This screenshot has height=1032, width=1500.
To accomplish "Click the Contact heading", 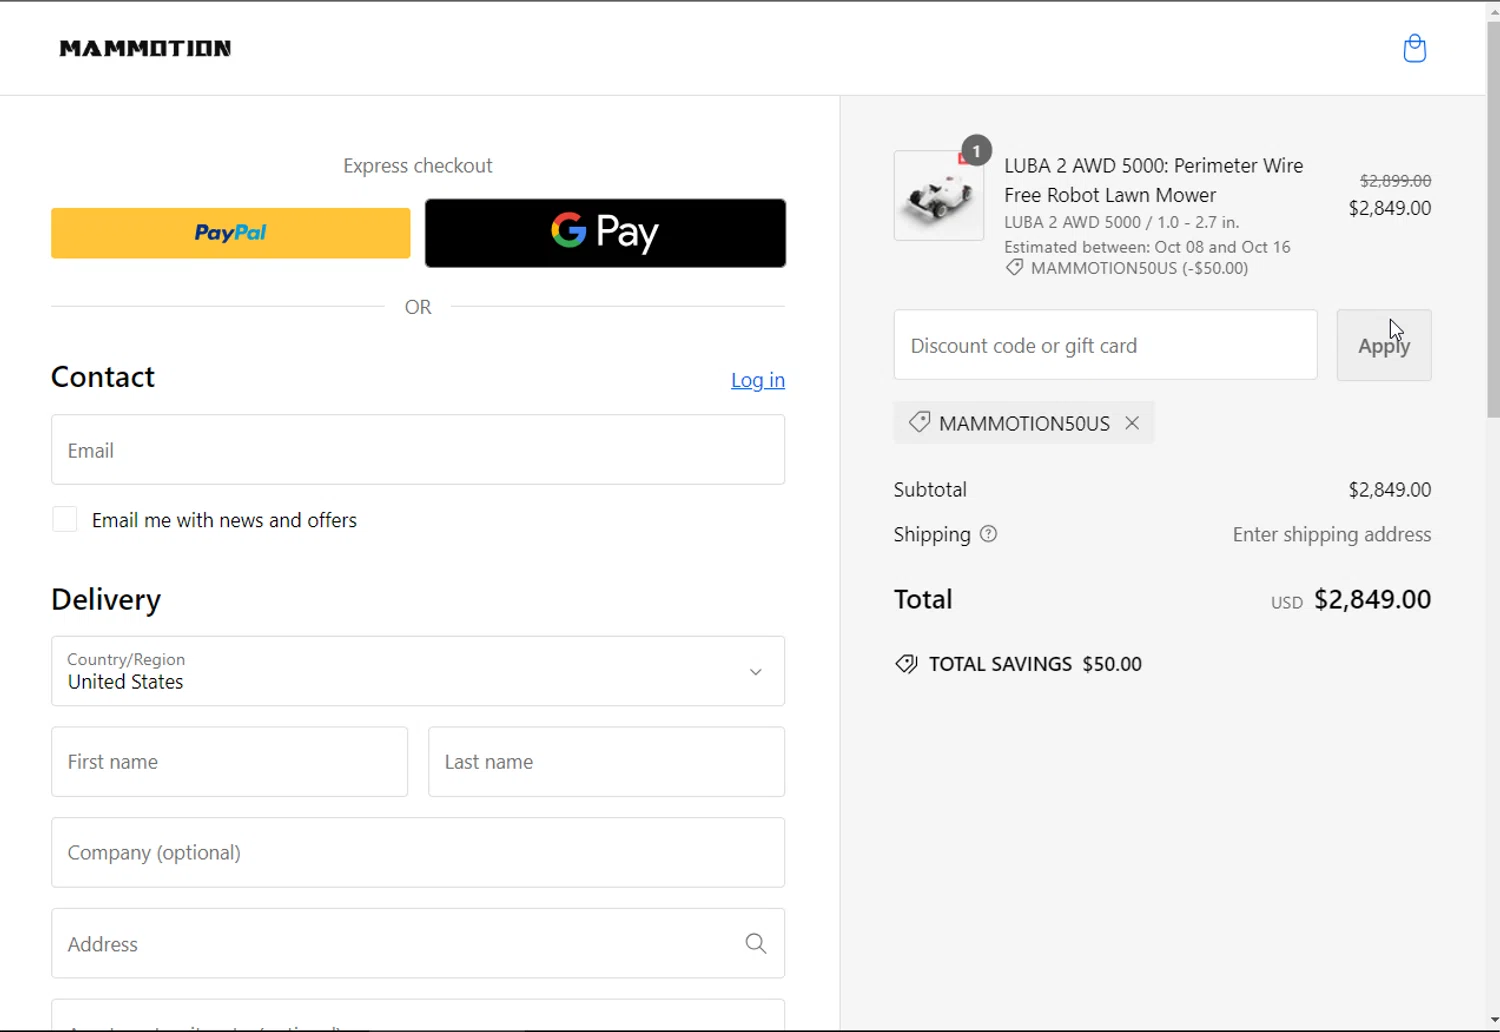I will click(x=103, y=376).
